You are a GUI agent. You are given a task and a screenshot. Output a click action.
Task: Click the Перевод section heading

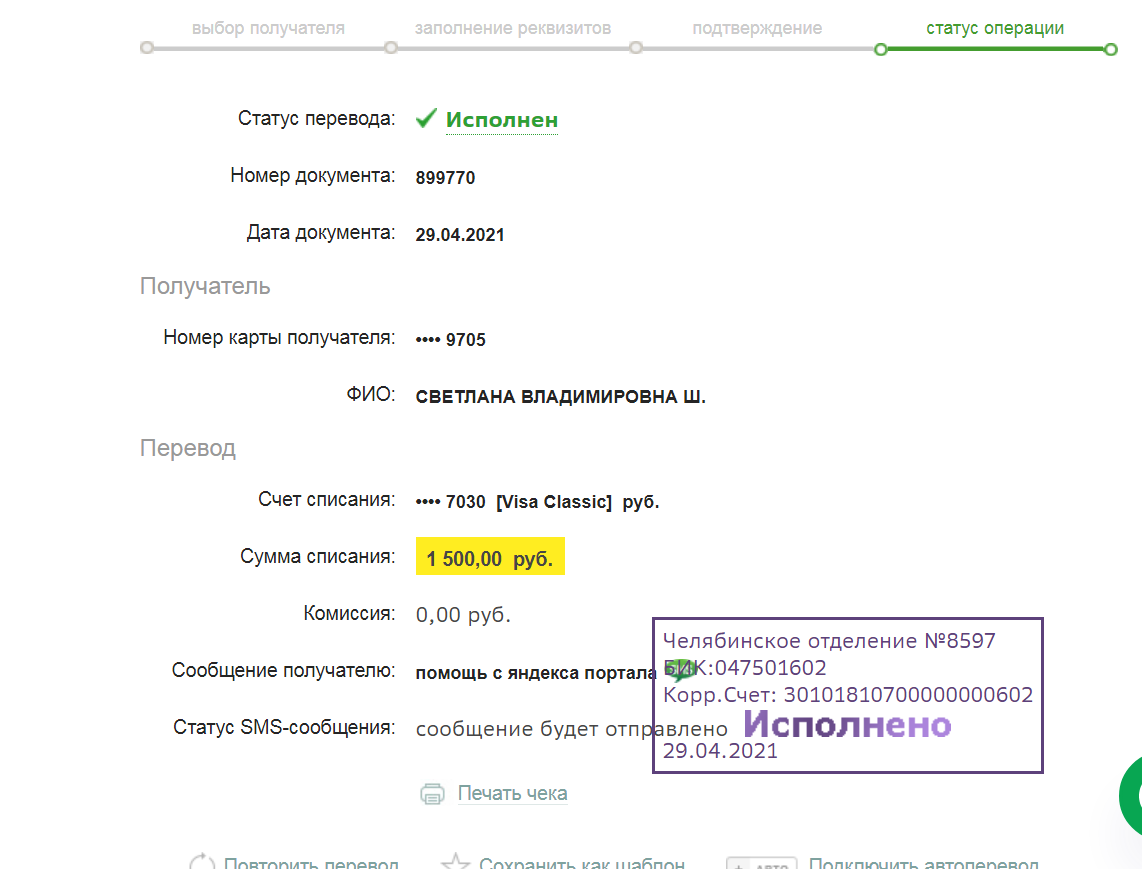[188, 448]
